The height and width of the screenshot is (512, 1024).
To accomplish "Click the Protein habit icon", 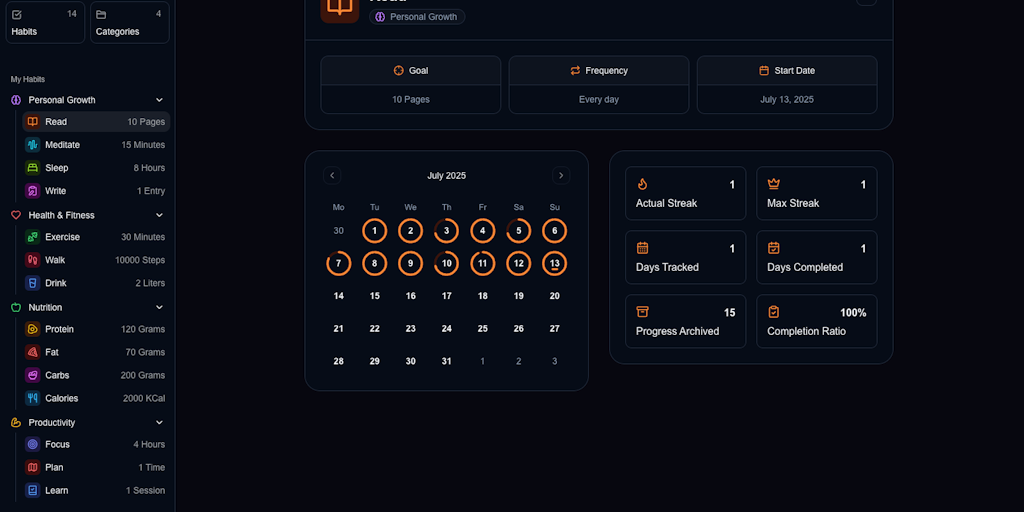I will click(33, 329).
